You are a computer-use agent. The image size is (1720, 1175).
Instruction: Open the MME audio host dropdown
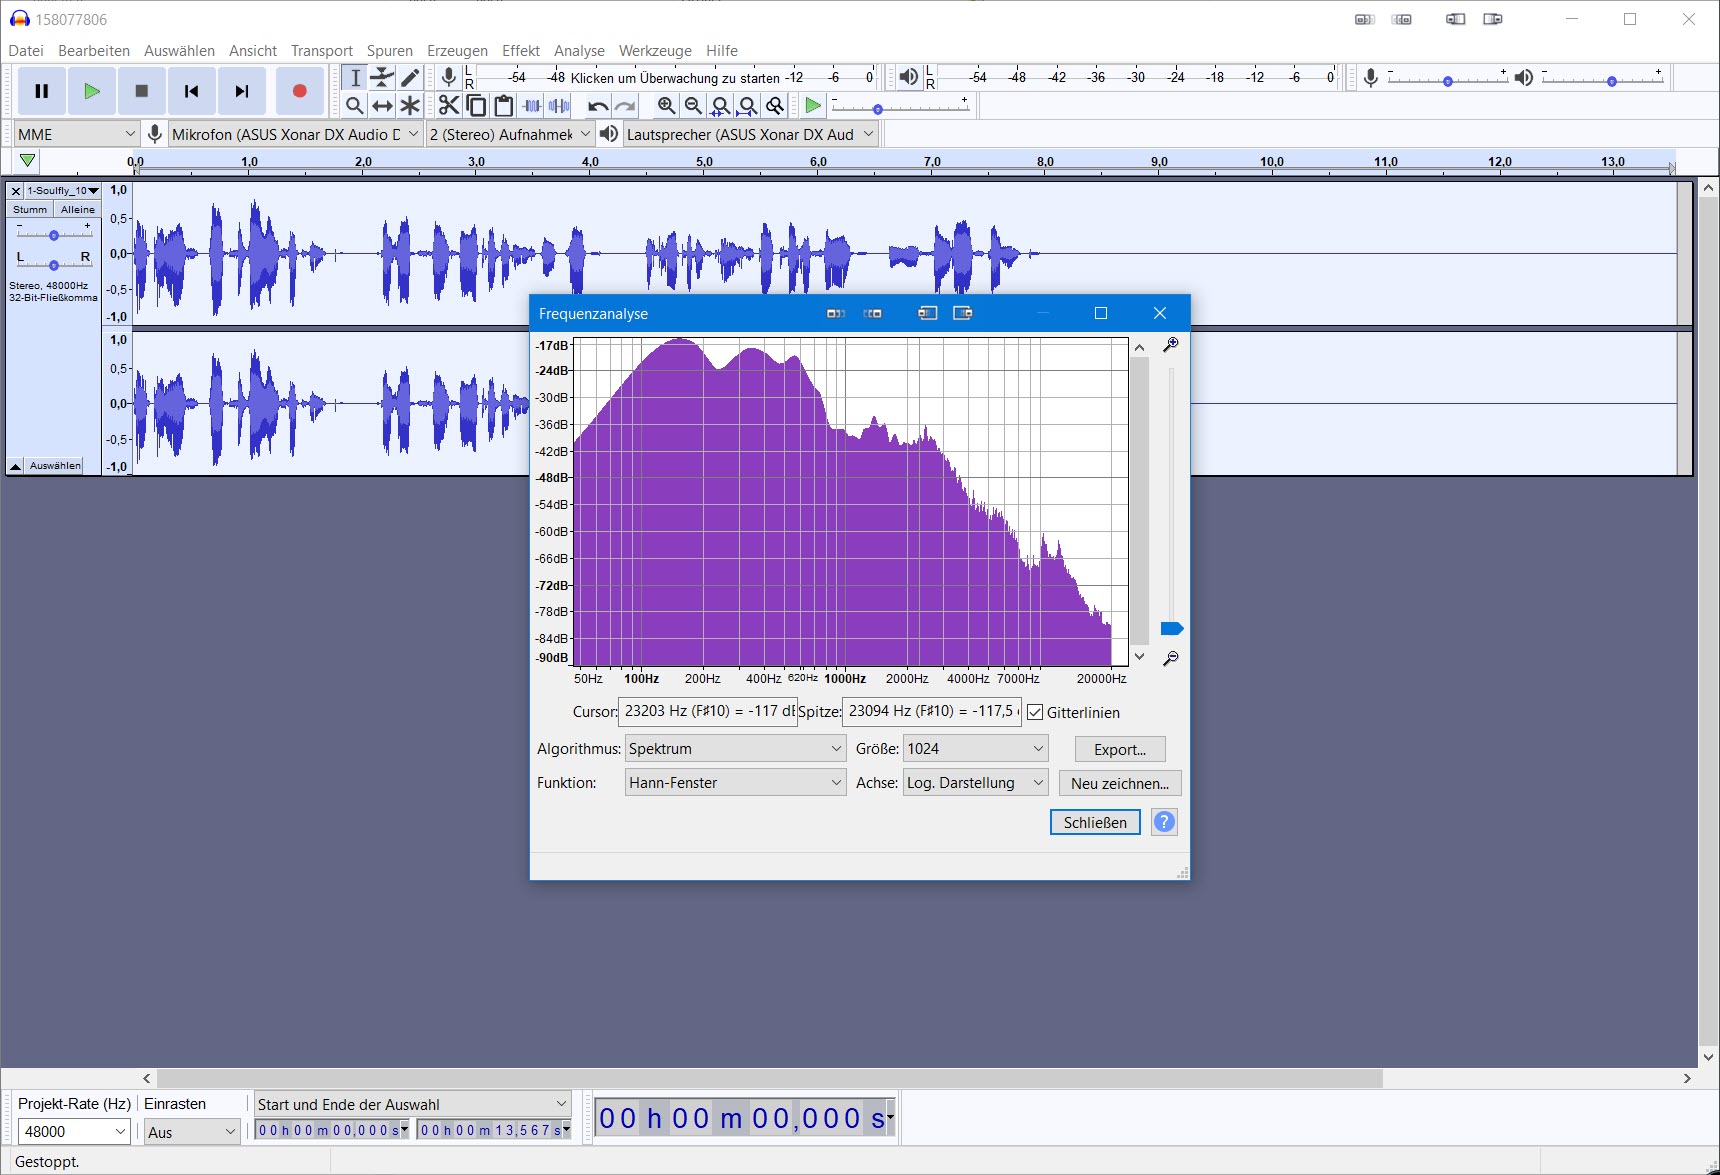[77, 134]
